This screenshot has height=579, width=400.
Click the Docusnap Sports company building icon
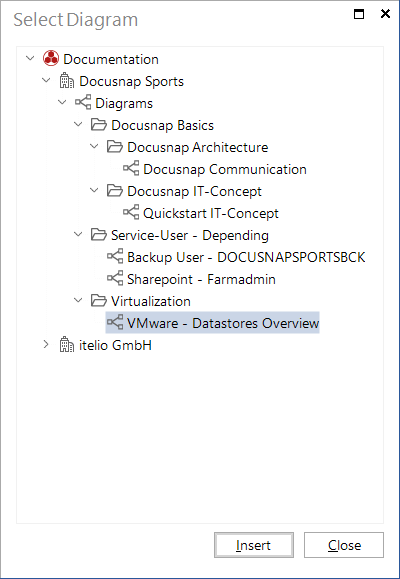click(x=67, y=81)
